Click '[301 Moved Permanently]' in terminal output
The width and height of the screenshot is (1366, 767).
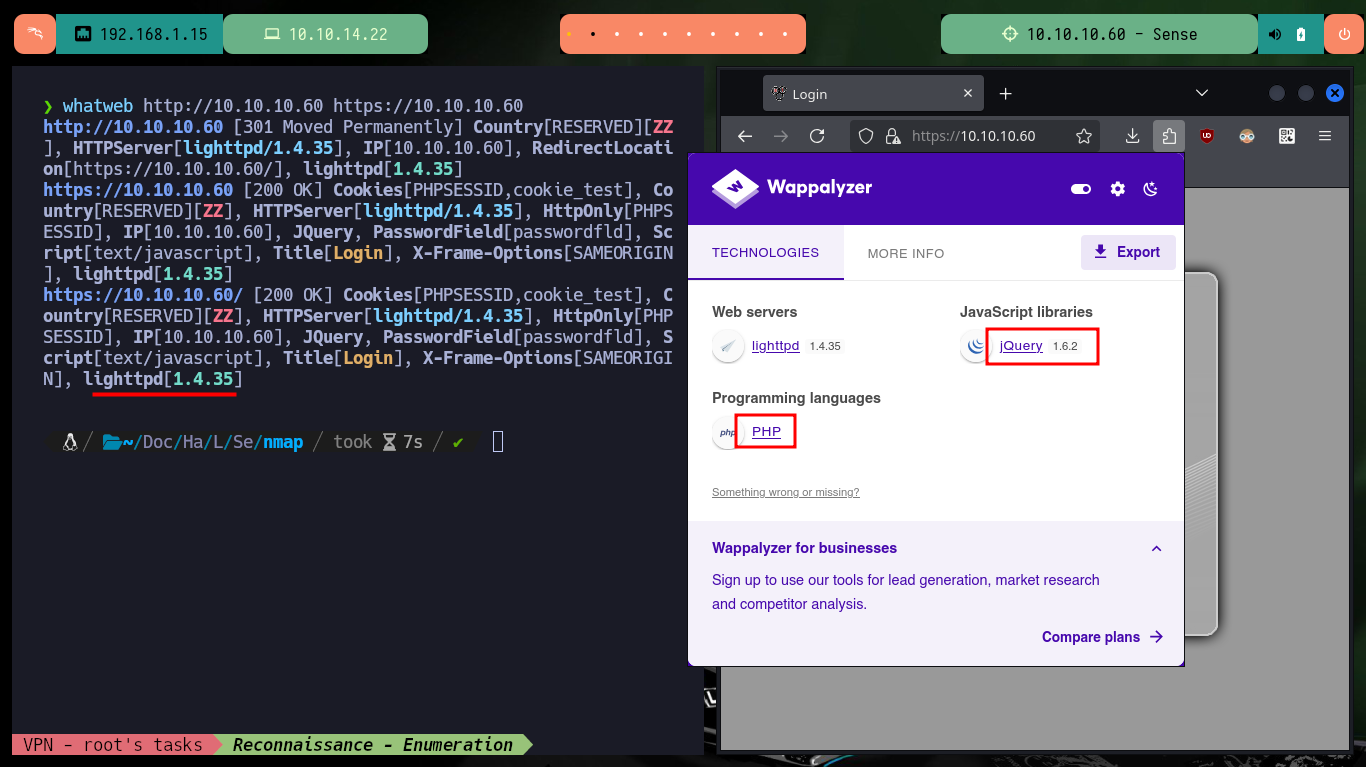pyautogui.click(x=349, y=127)
